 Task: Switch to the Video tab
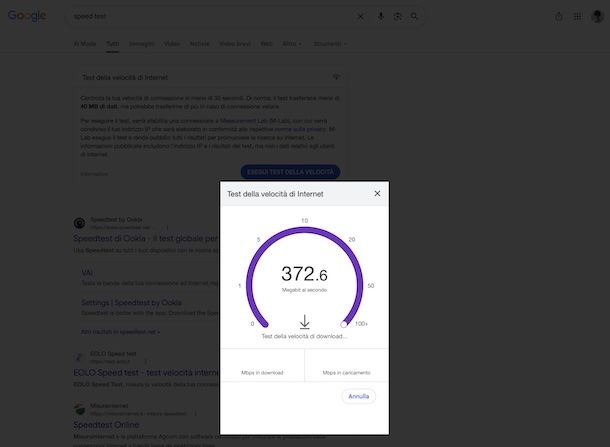point(172,44)
